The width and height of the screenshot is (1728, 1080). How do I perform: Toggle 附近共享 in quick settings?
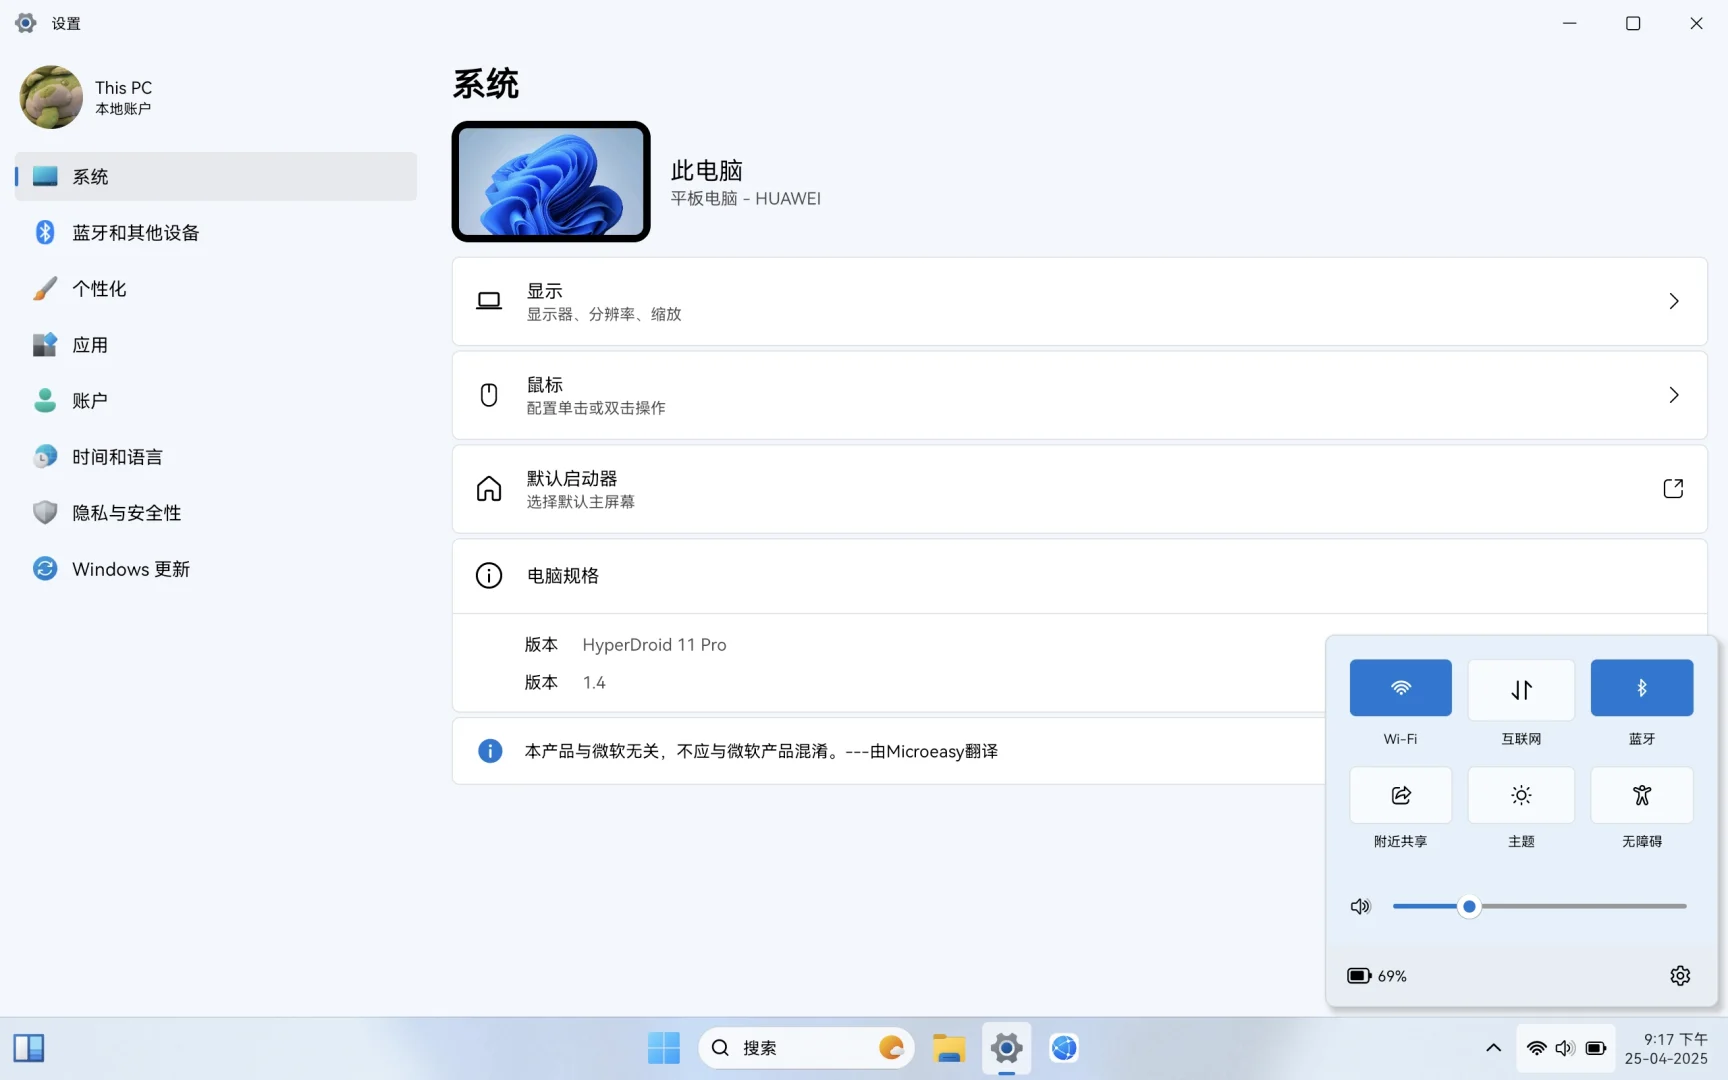tap(1400, 795)
